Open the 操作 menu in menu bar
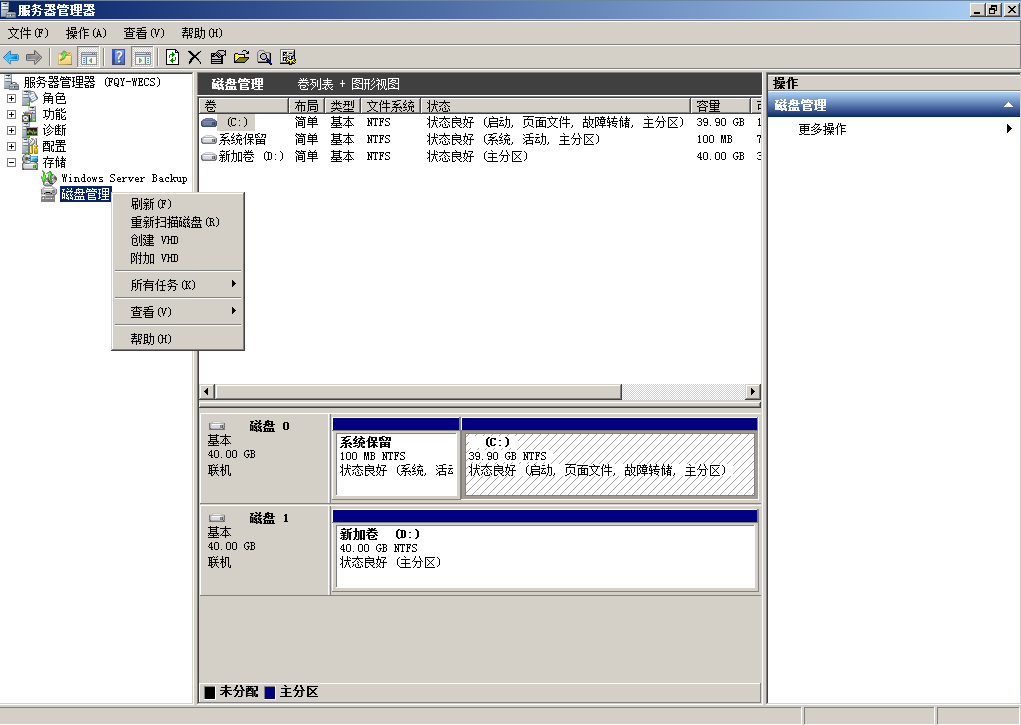The width and height of the screenshot is (1021, 725). coord(86,33)
